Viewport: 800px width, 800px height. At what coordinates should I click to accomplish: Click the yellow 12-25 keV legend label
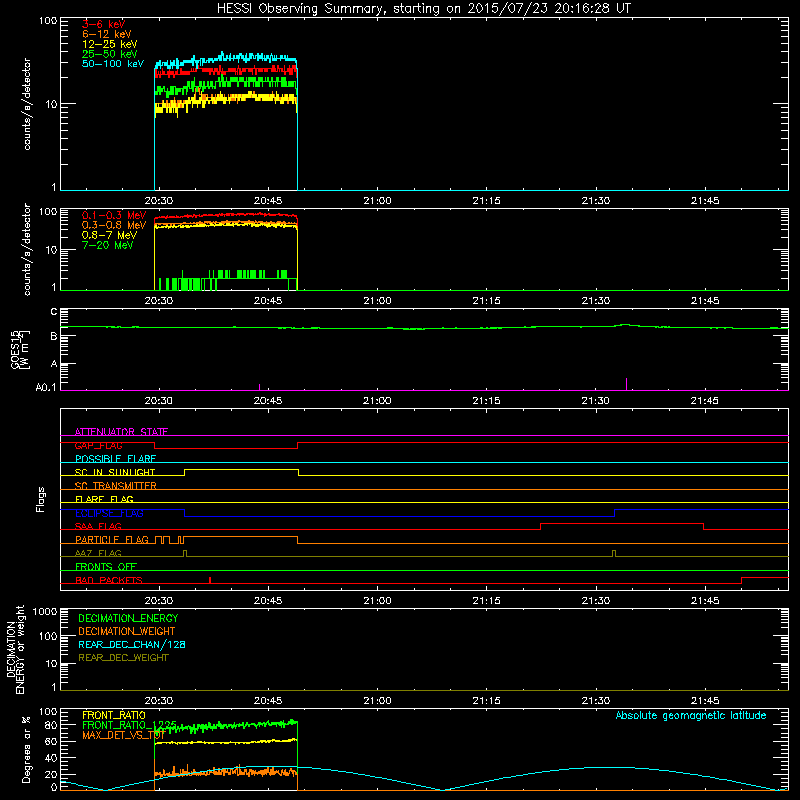[x=110, y=44]
